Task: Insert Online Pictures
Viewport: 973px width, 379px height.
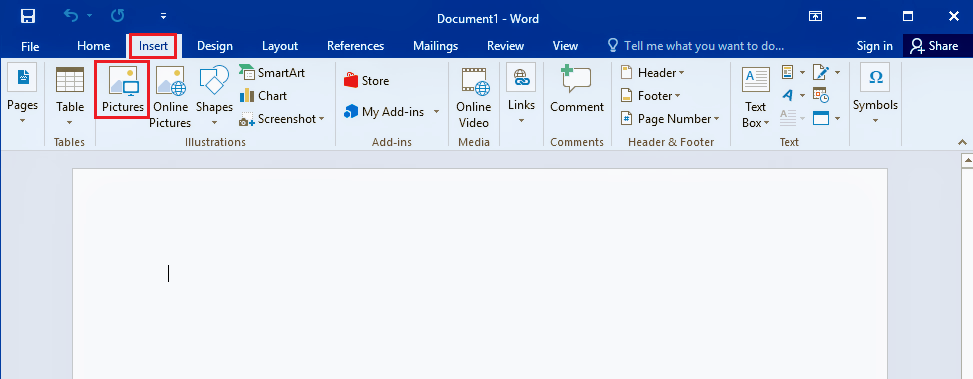Action: (x=170, y=97)
